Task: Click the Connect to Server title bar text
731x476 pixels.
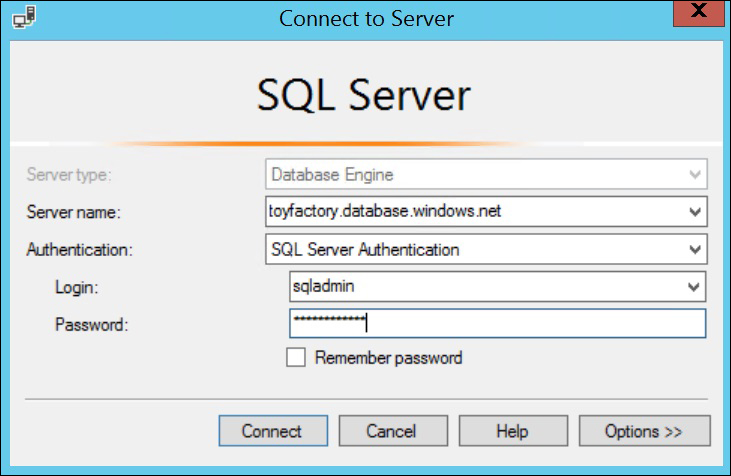Action: 366,19
